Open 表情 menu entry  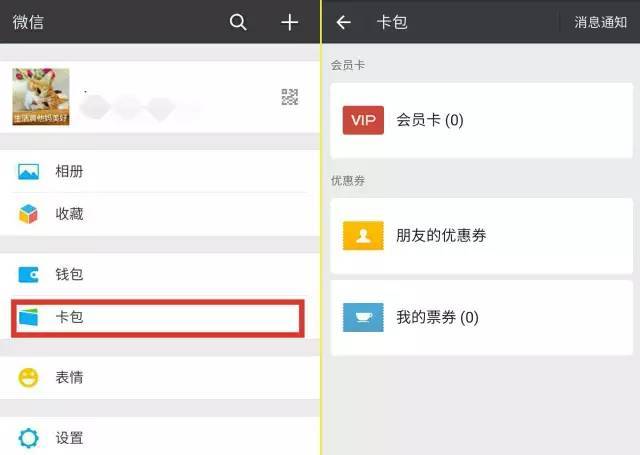coord(160,377)
